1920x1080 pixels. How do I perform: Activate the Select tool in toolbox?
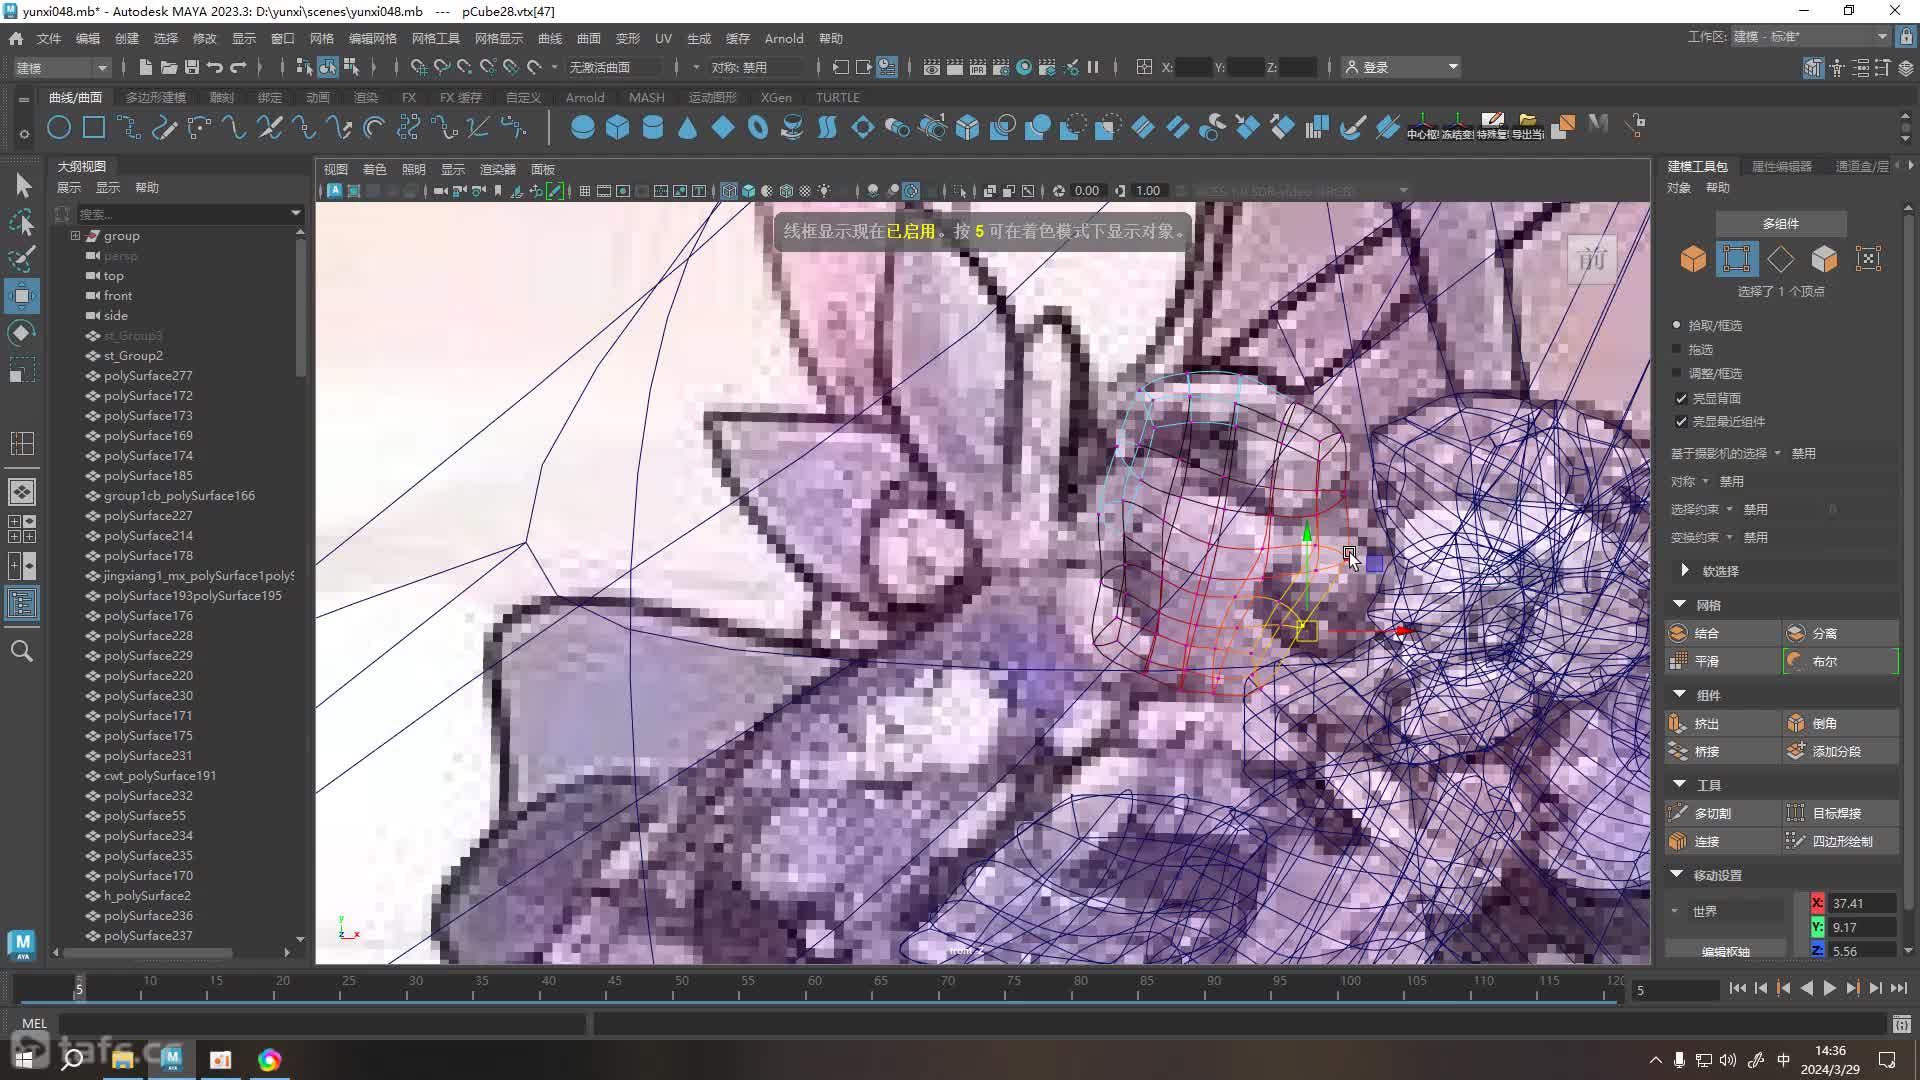point(22,185)
